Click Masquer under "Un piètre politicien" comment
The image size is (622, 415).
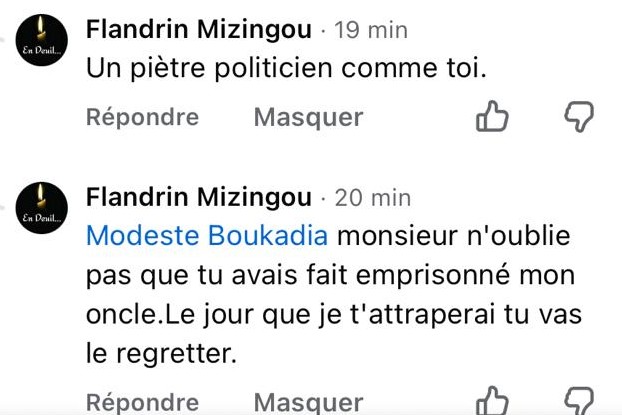click(308, 118)
